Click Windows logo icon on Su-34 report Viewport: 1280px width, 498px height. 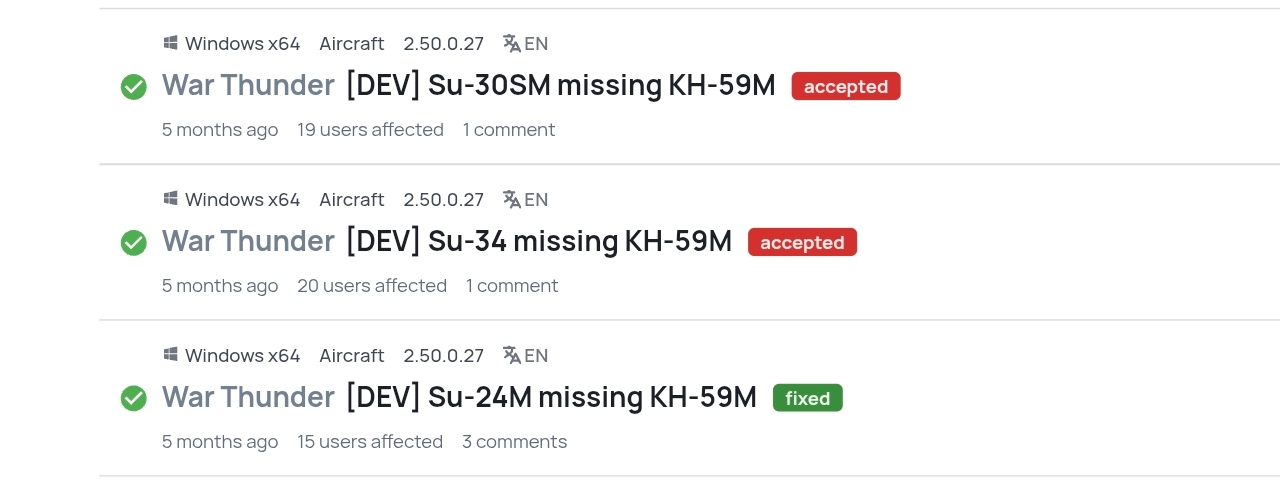coord(171,199)
